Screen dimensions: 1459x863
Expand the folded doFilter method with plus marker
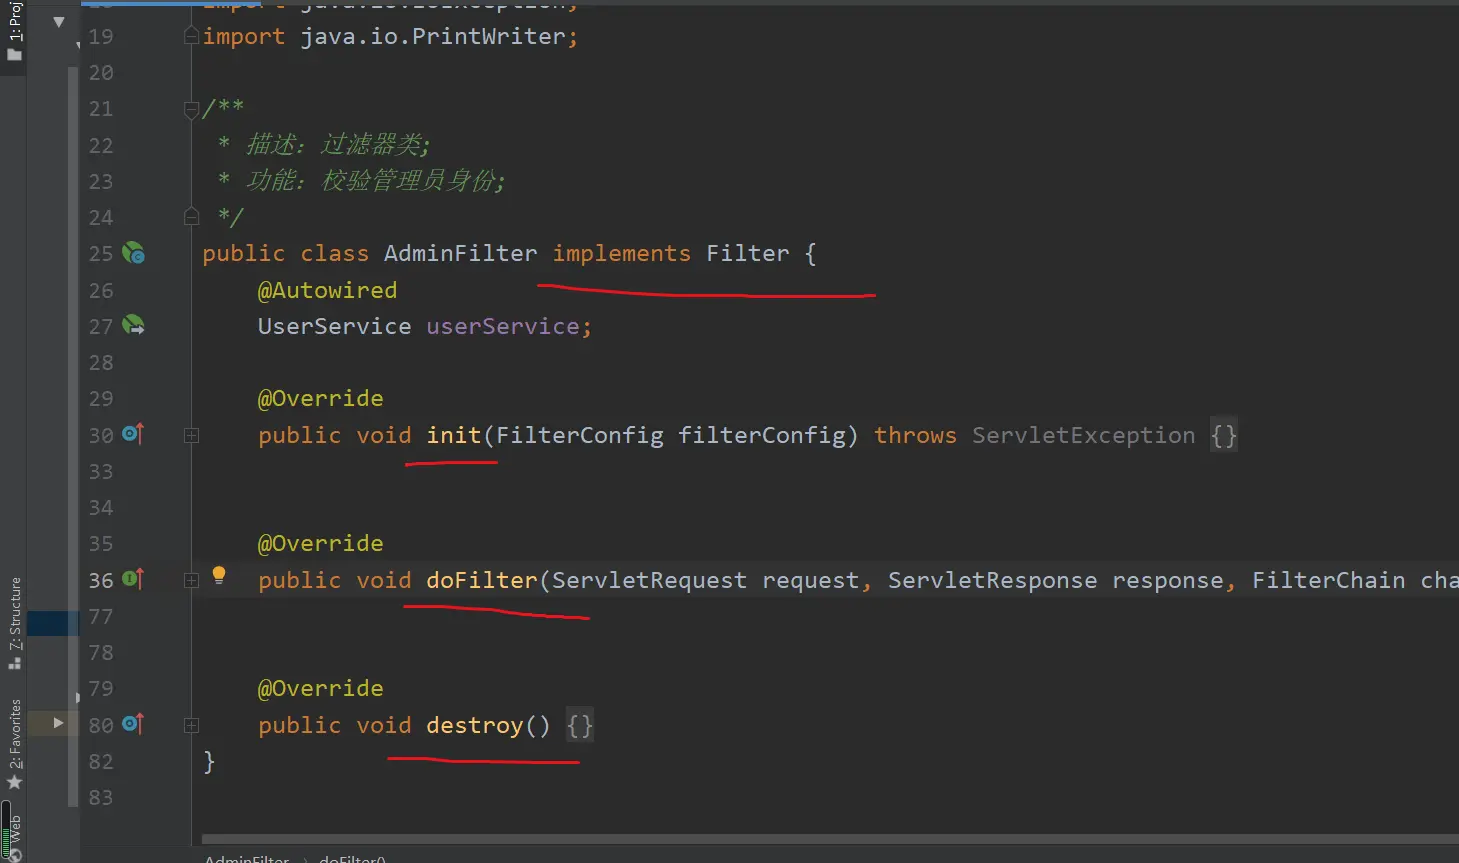tap(191, 580)
